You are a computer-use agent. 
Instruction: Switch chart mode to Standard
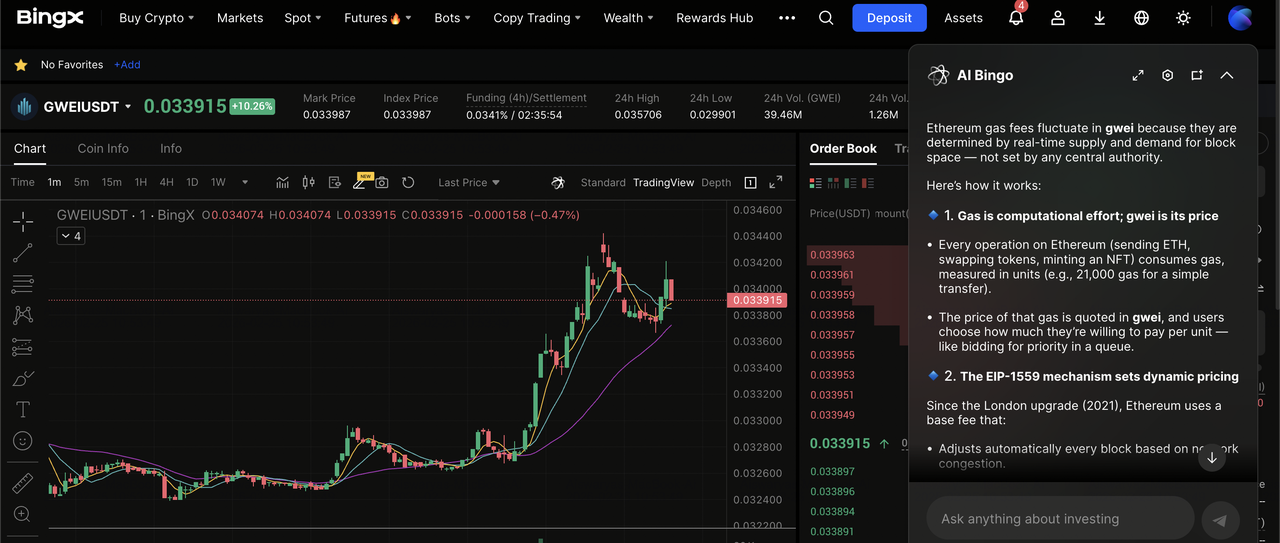pos(603,182)
